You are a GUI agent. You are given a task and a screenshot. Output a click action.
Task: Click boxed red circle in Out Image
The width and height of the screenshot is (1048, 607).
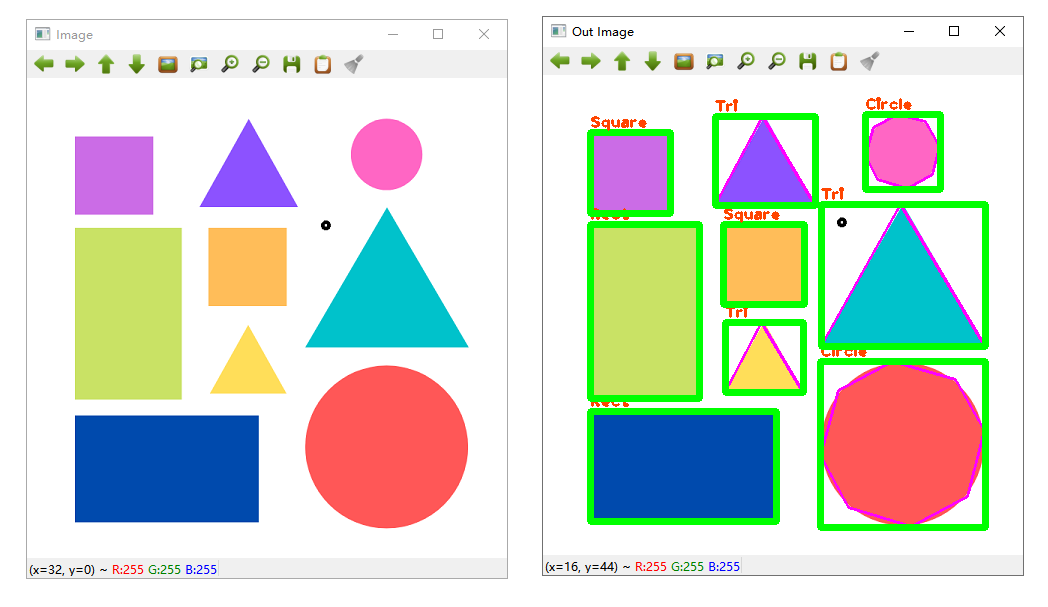(x=903, y=445)
